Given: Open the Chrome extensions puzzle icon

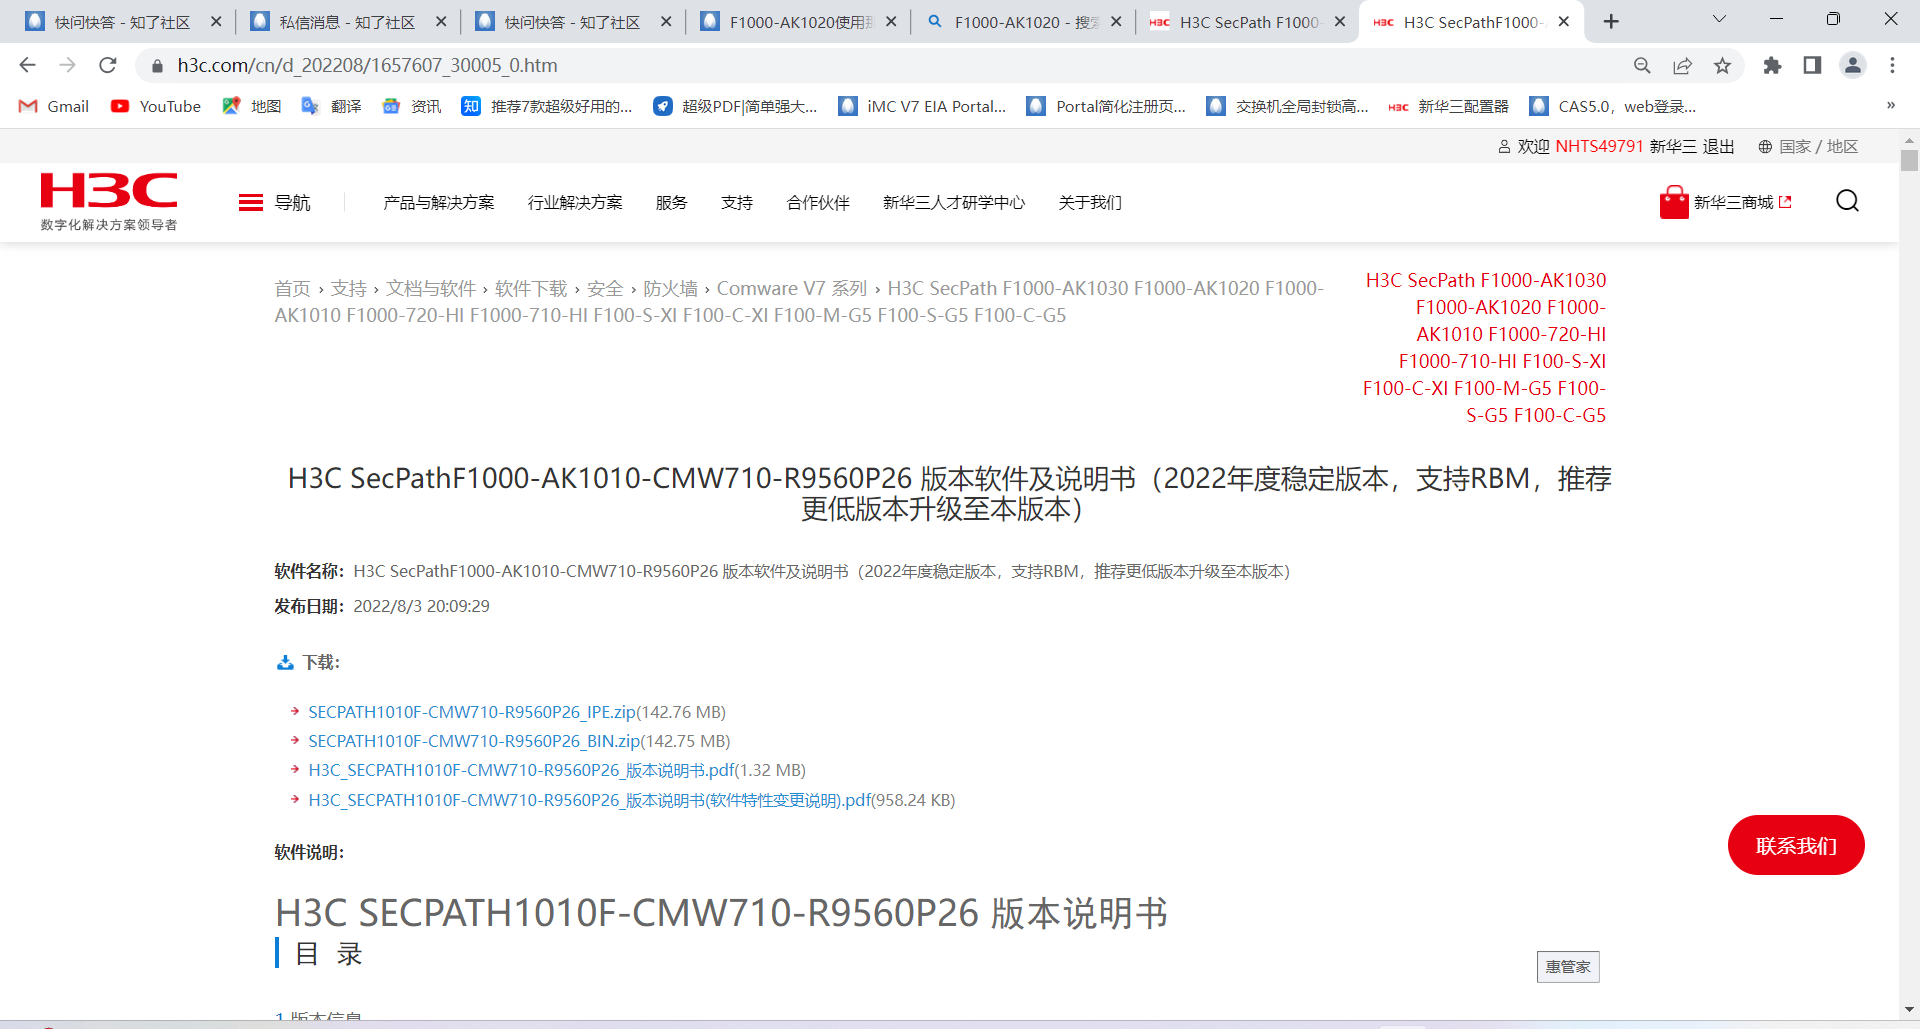Looking at the screenshot, I should (x=1772, y=65).
